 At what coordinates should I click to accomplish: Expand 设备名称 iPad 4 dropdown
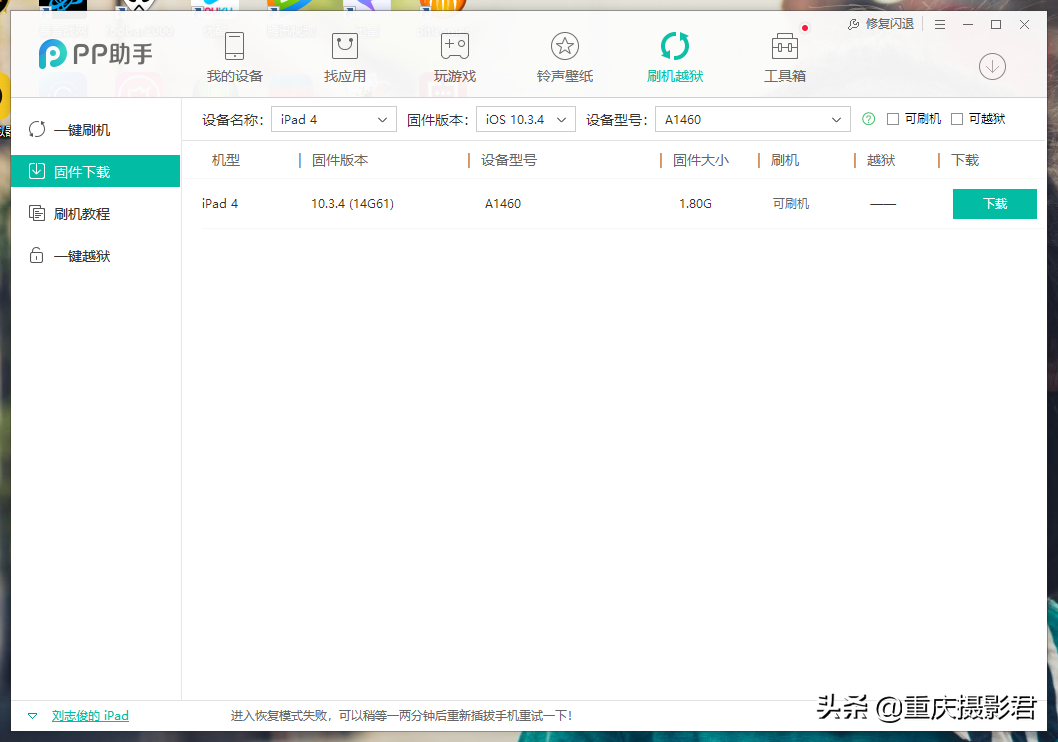coord(333,119)
